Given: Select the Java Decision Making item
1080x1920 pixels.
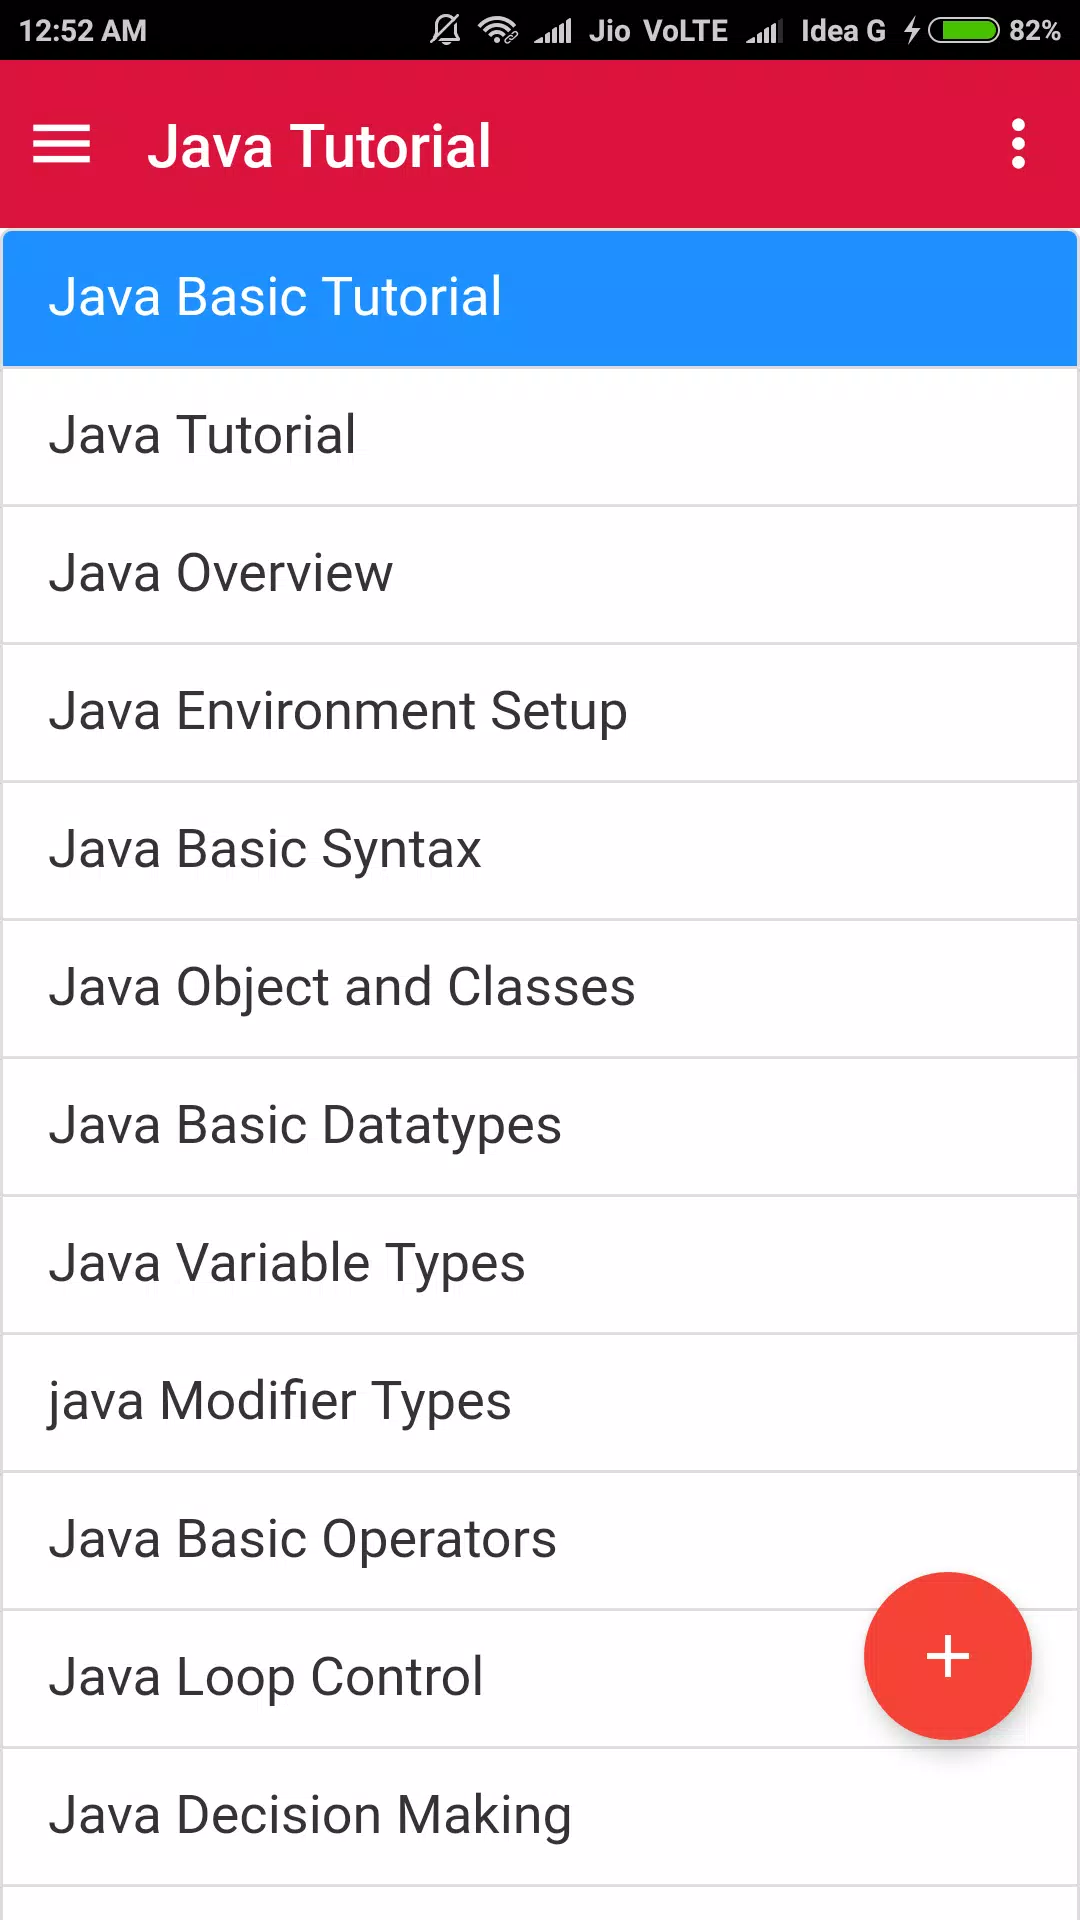Looking at the screenshot, I should point(540,1817).
